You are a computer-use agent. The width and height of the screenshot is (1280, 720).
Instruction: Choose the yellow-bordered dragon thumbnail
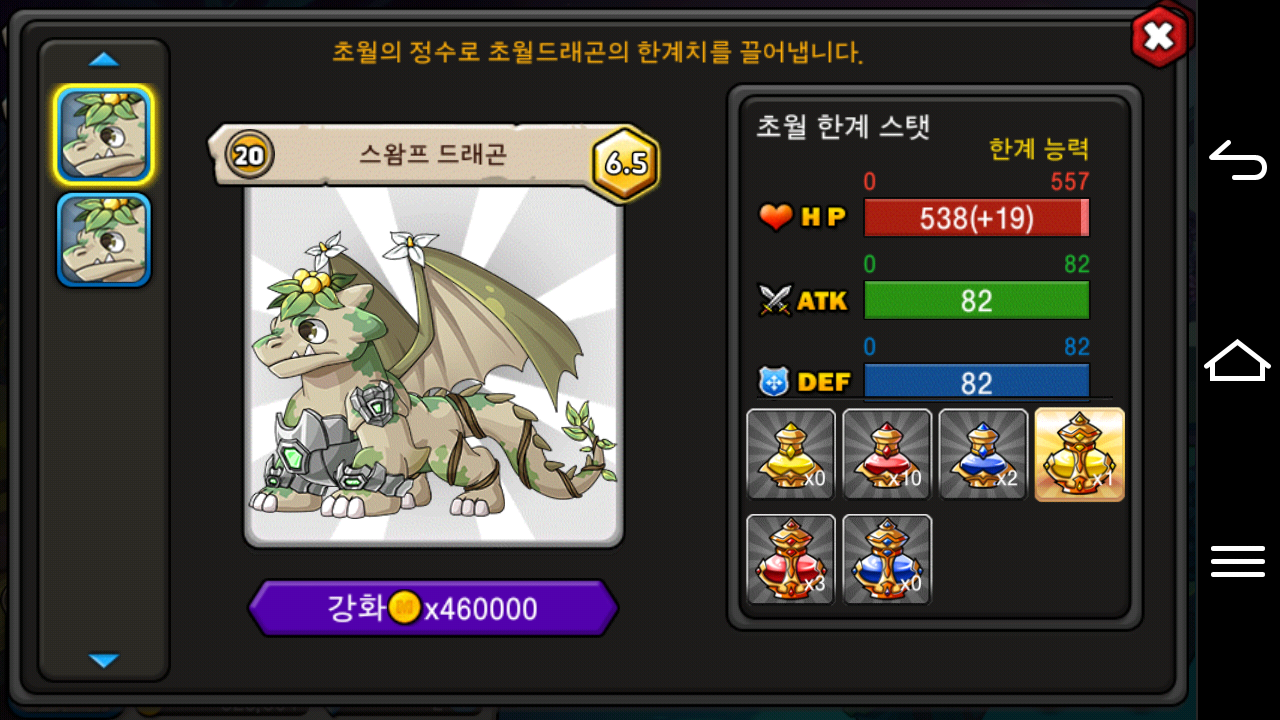point(104,135)
